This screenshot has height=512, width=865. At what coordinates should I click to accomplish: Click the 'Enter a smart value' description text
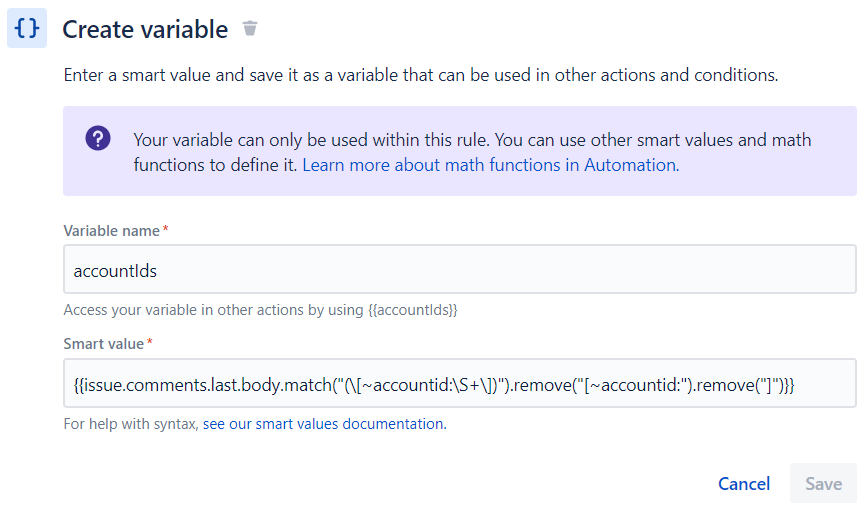point(421,75)
